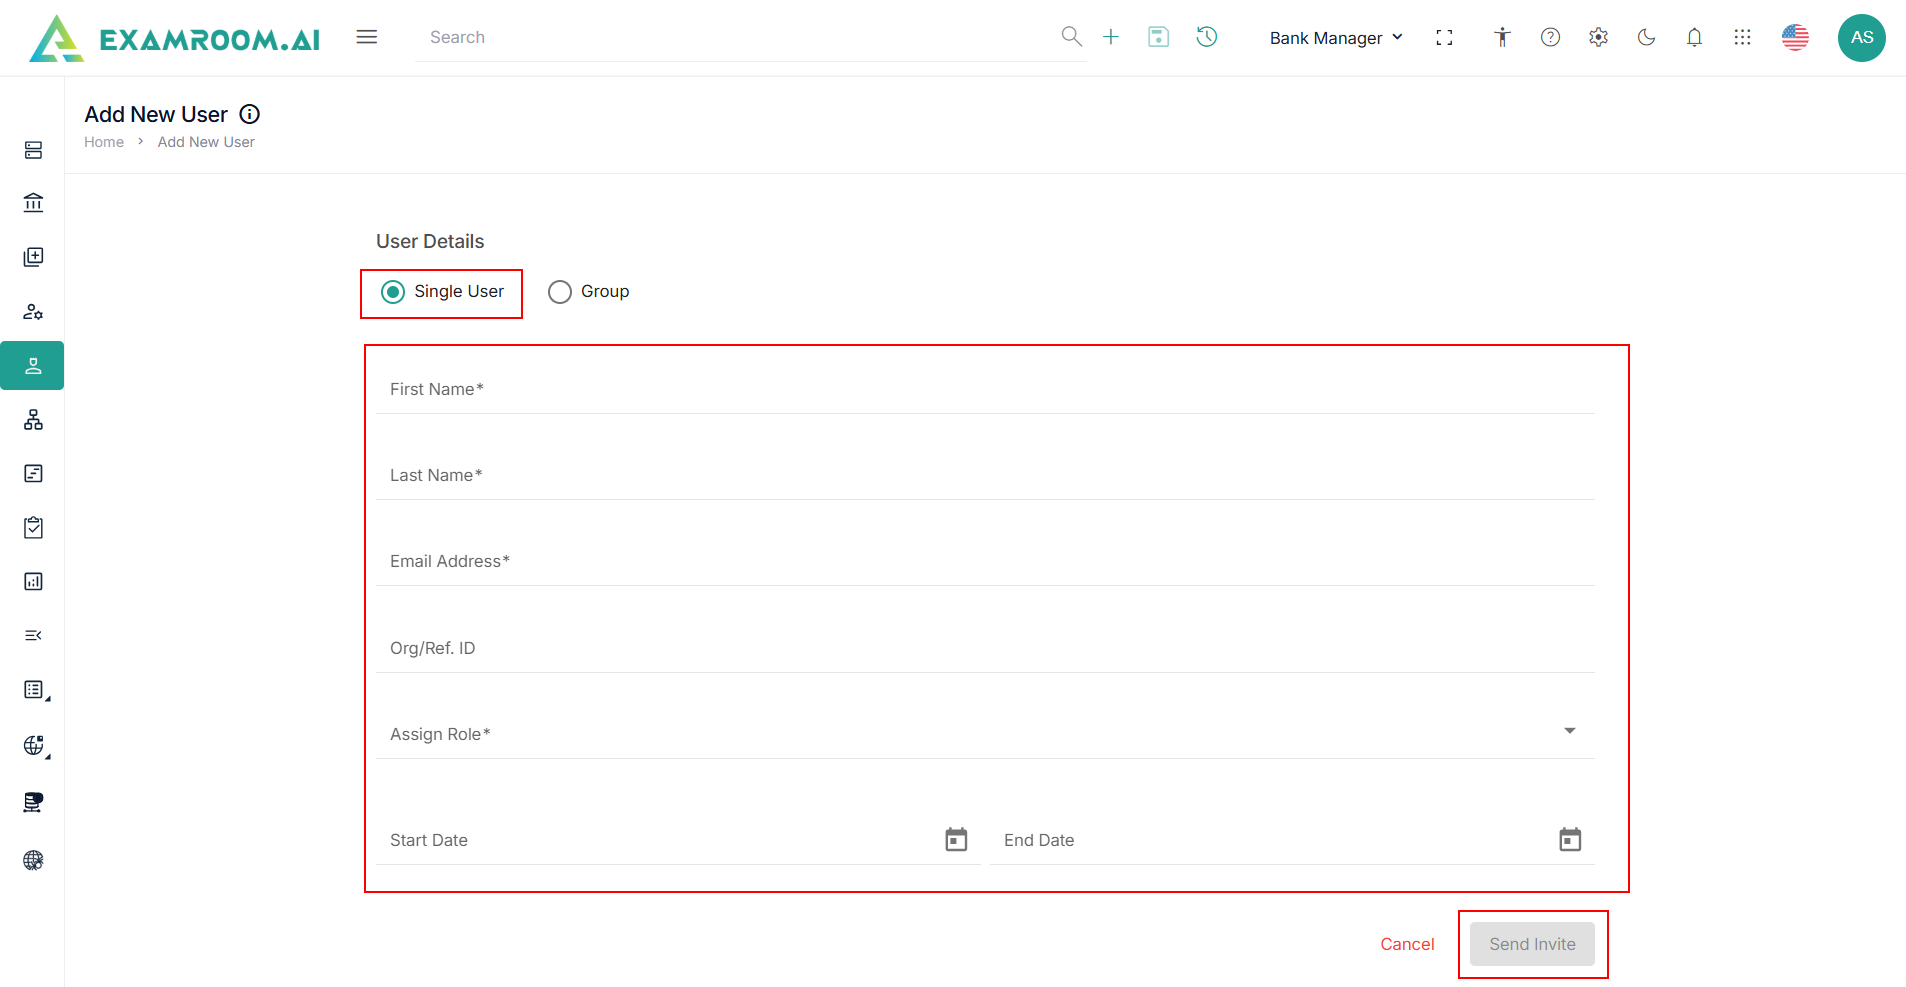1906x987 pixels.
Task: Open the organization hierarchy sidebar item
Action: point(33,420)
